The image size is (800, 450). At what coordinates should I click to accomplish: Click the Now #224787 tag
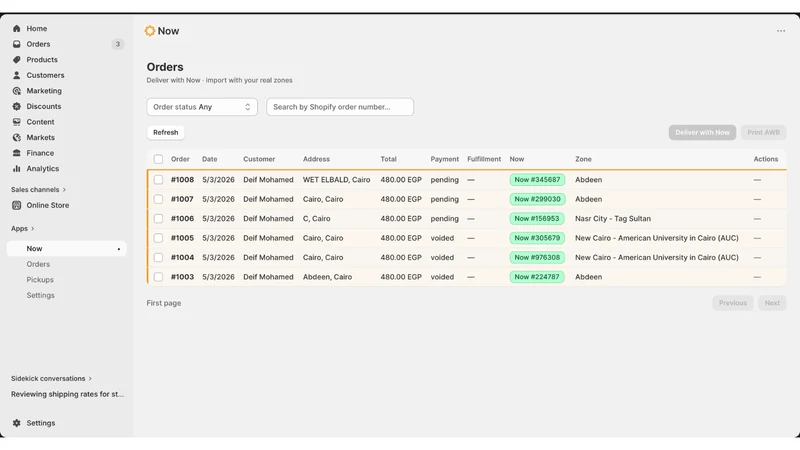[x=537, y=277]
